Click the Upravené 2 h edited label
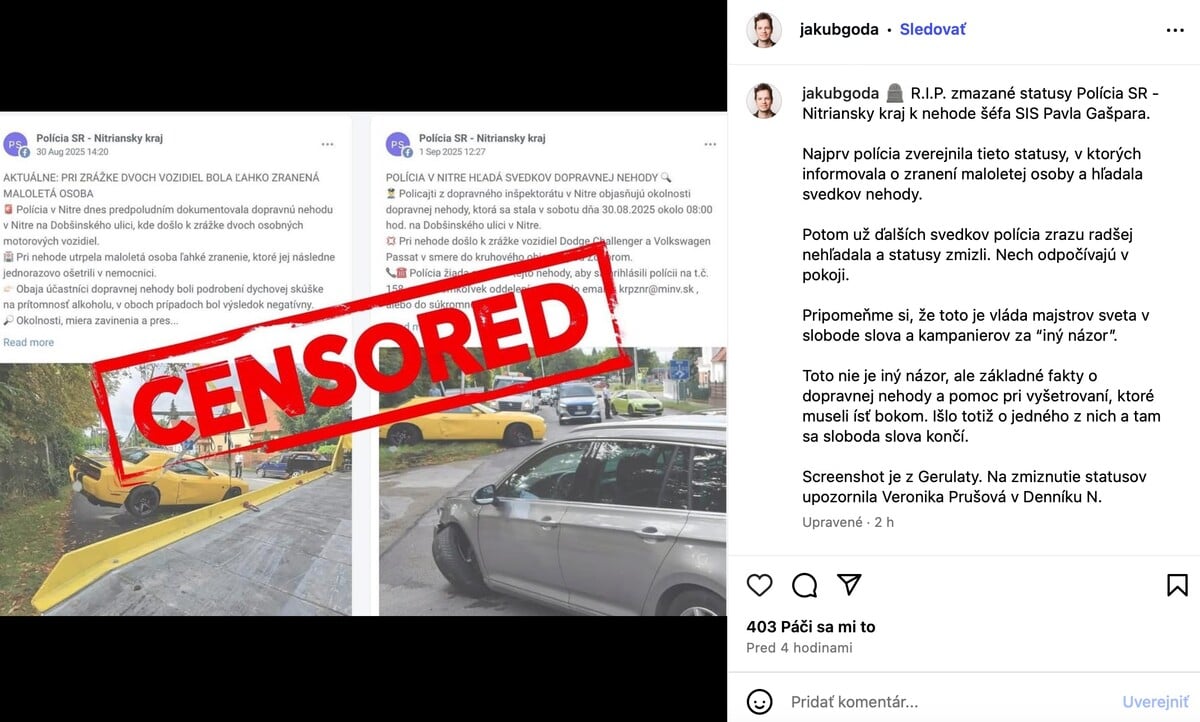This screenshot has width=1200, height=722. coord(848,522)
